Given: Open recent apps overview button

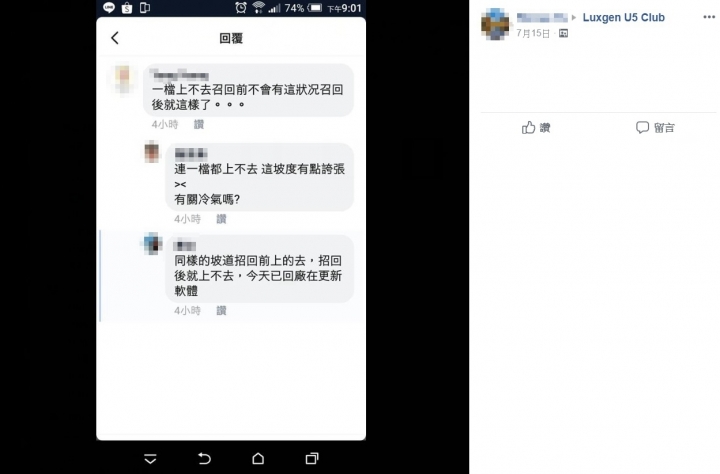Looking at the screenshot, I should (312, 458).
